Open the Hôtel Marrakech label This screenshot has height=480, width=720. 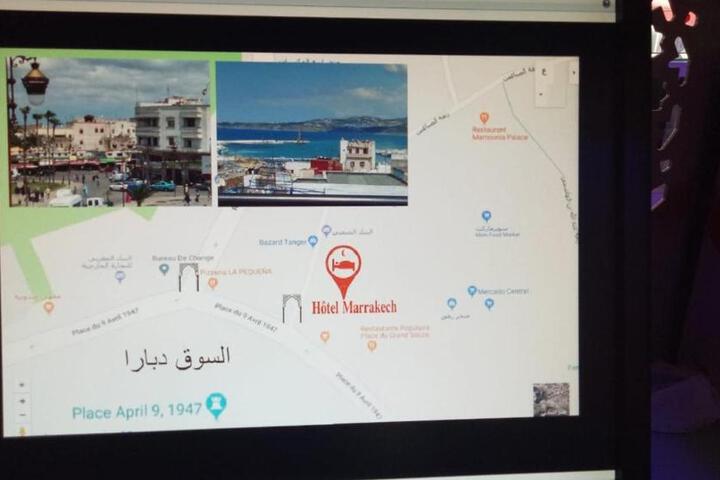(354, 307)
